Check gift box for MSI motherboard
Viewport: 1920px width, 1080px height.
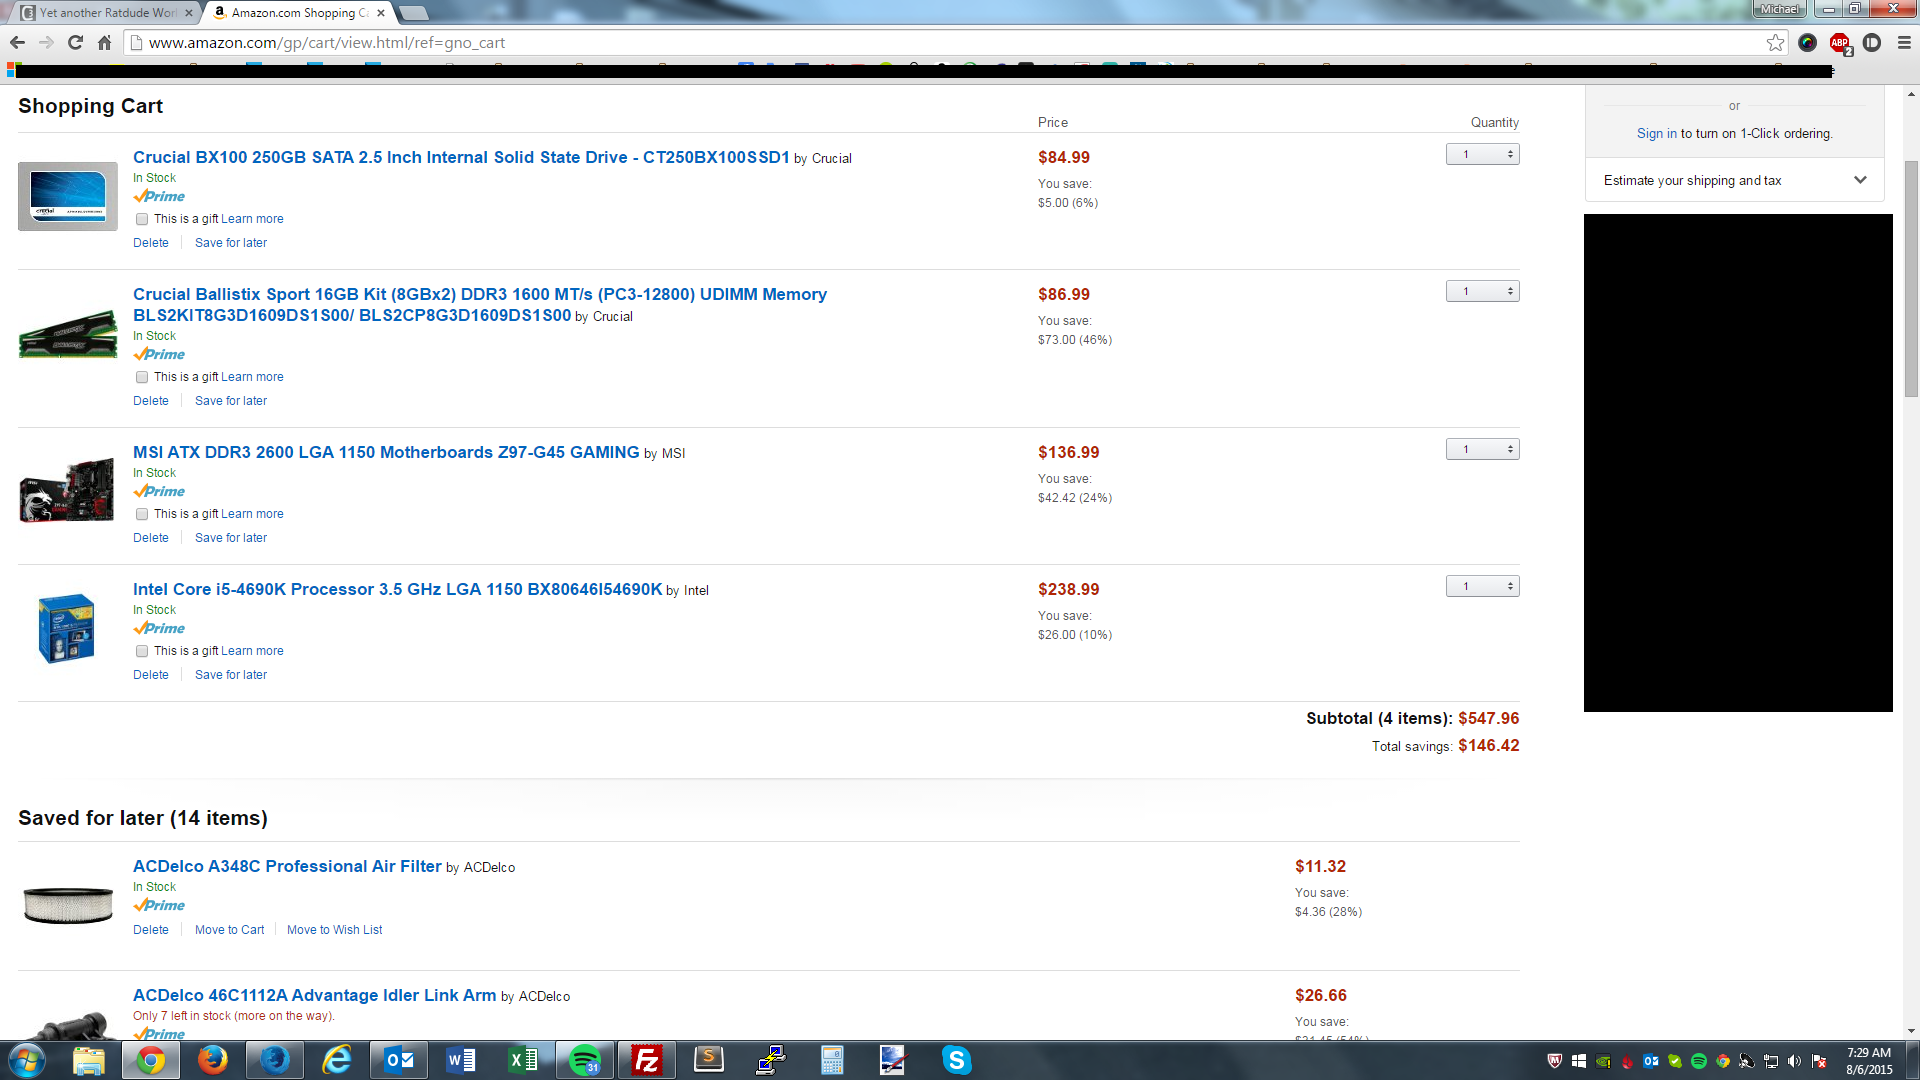tap(142, 514)
